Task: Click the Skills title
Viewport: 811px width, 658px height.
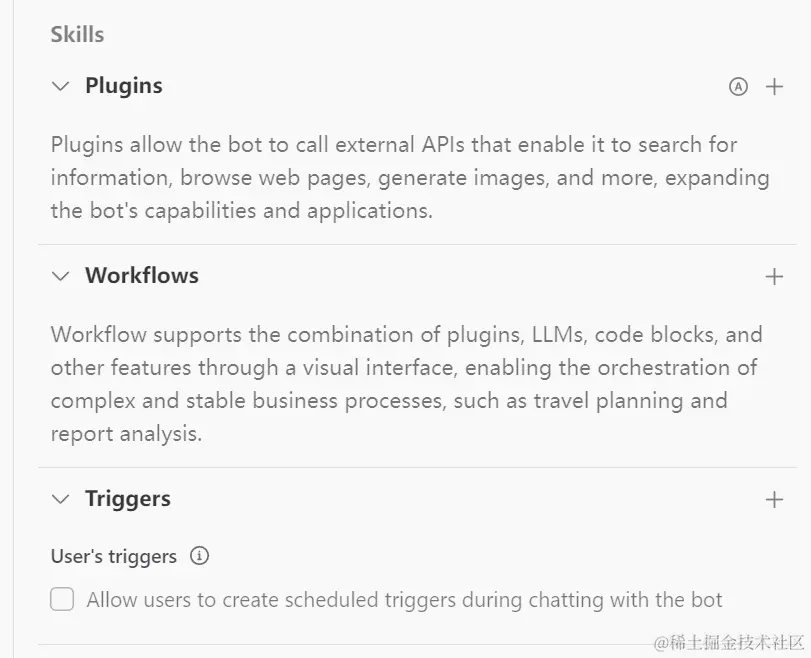Action: click(x=77, y=34)
